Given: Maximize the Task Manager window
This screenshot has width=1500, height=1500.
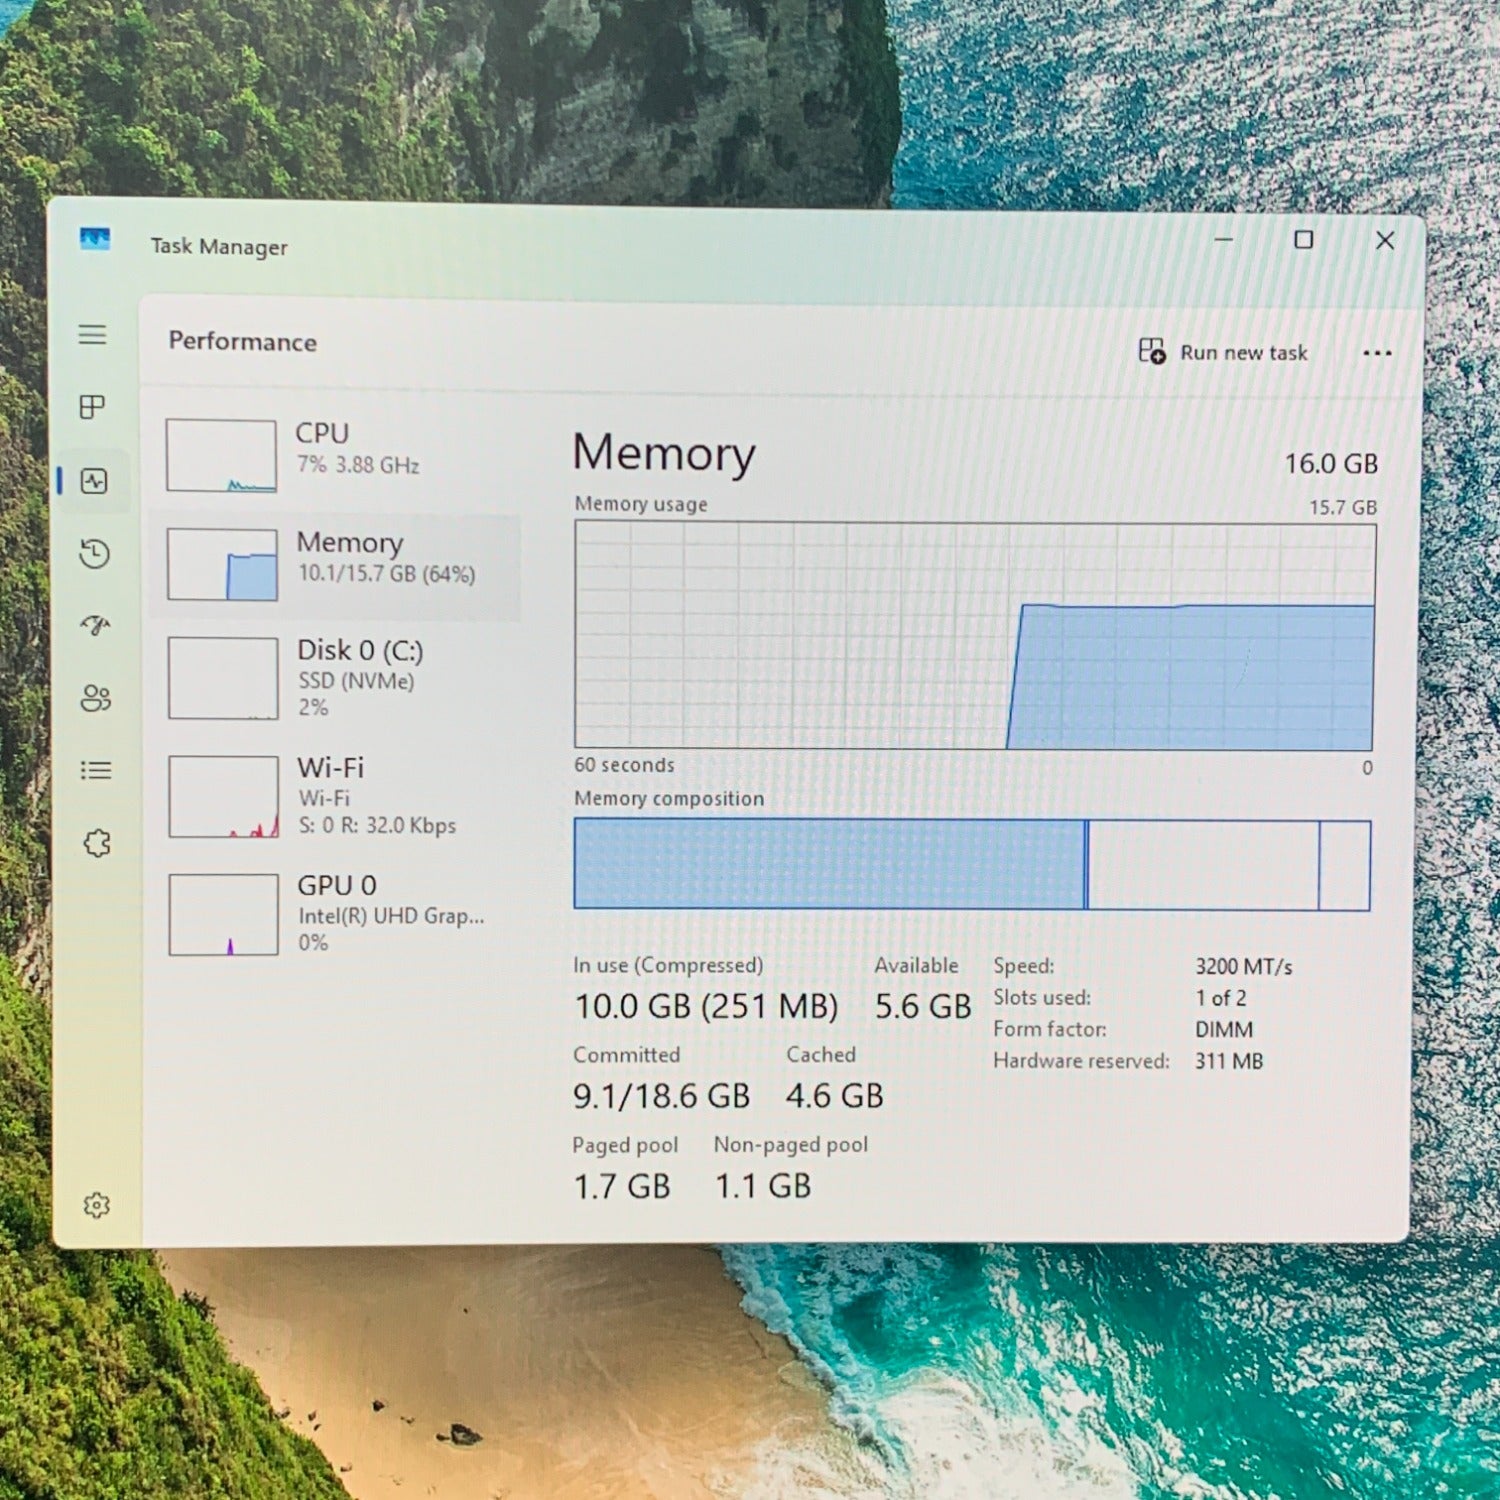Looking at the screenshot, I should point(1303,240).
